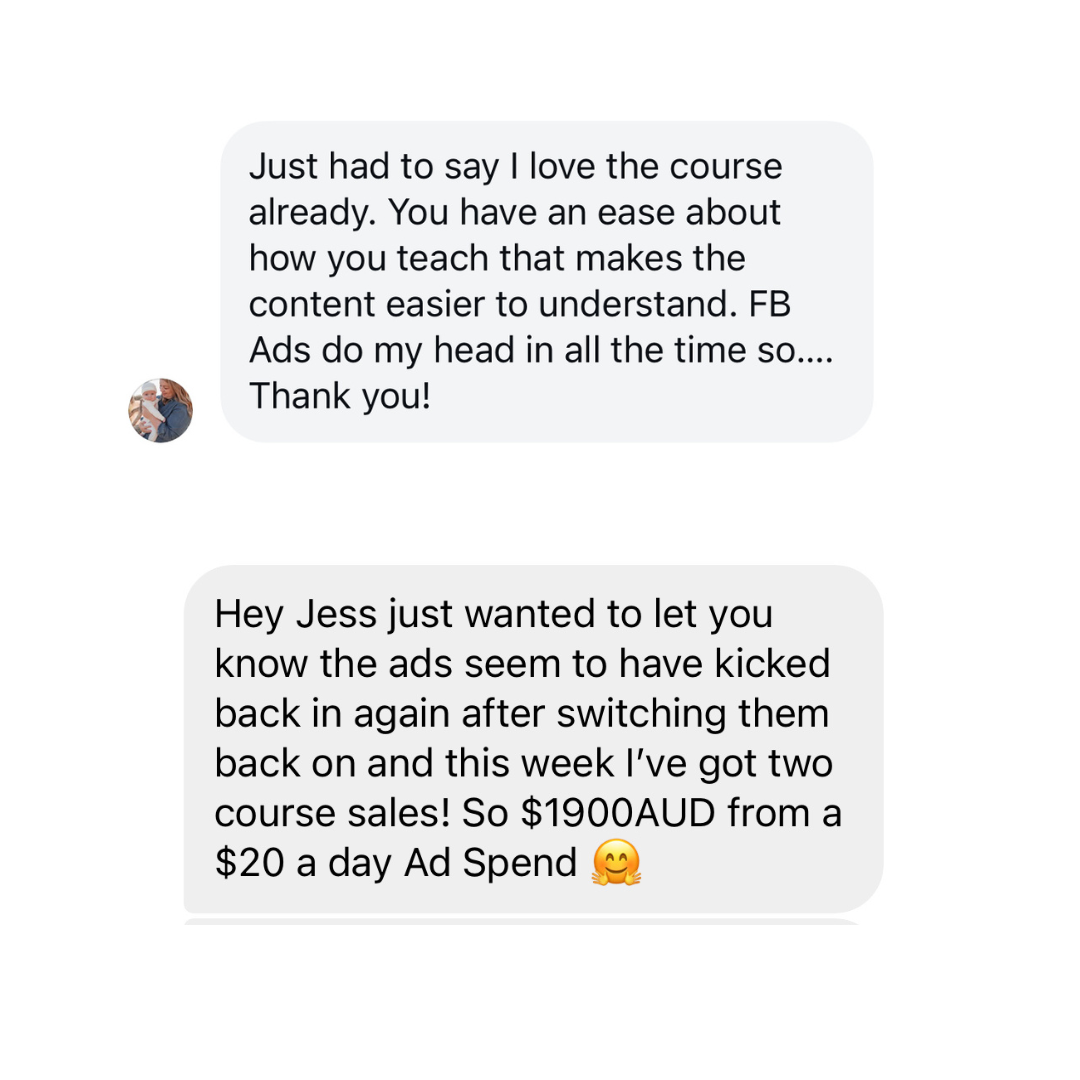
Task: Click 'back on and this week' text
Action: (x=390, y=763)
